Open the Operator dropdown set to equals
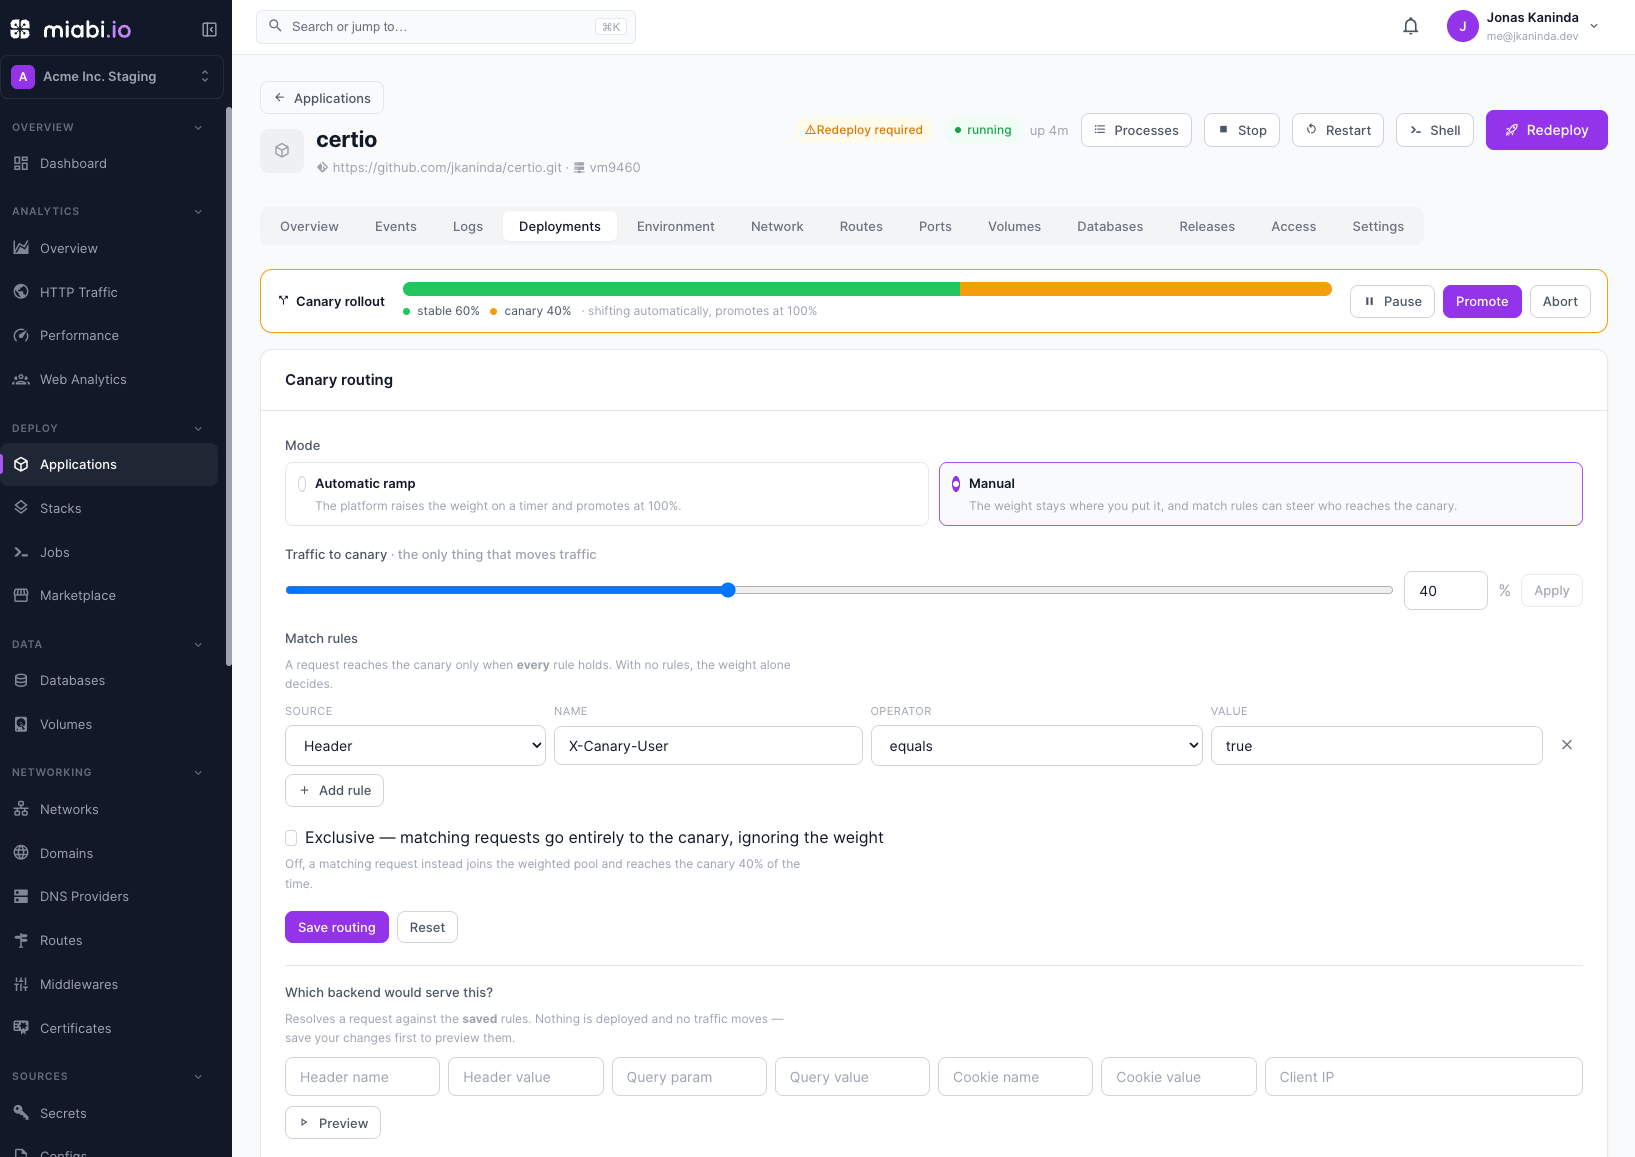1635x1157 pixels. pos(1036,746)
